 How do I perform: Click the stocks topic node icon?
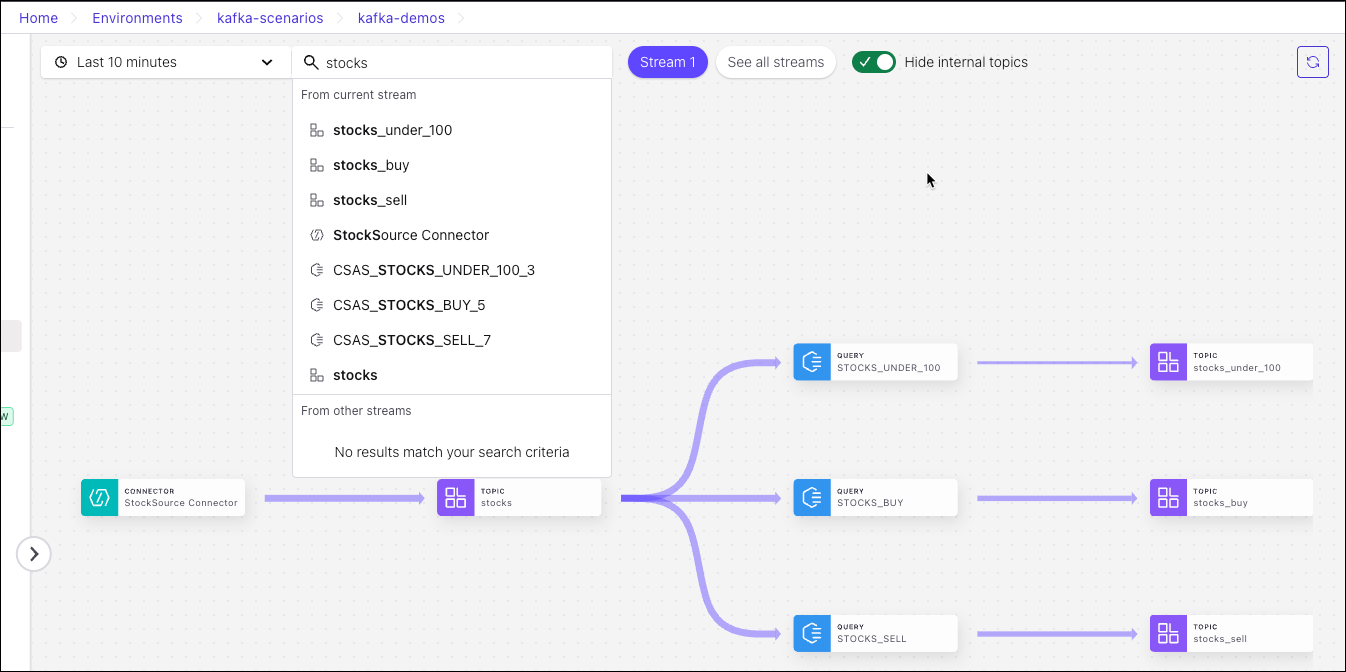click(456, 498)
